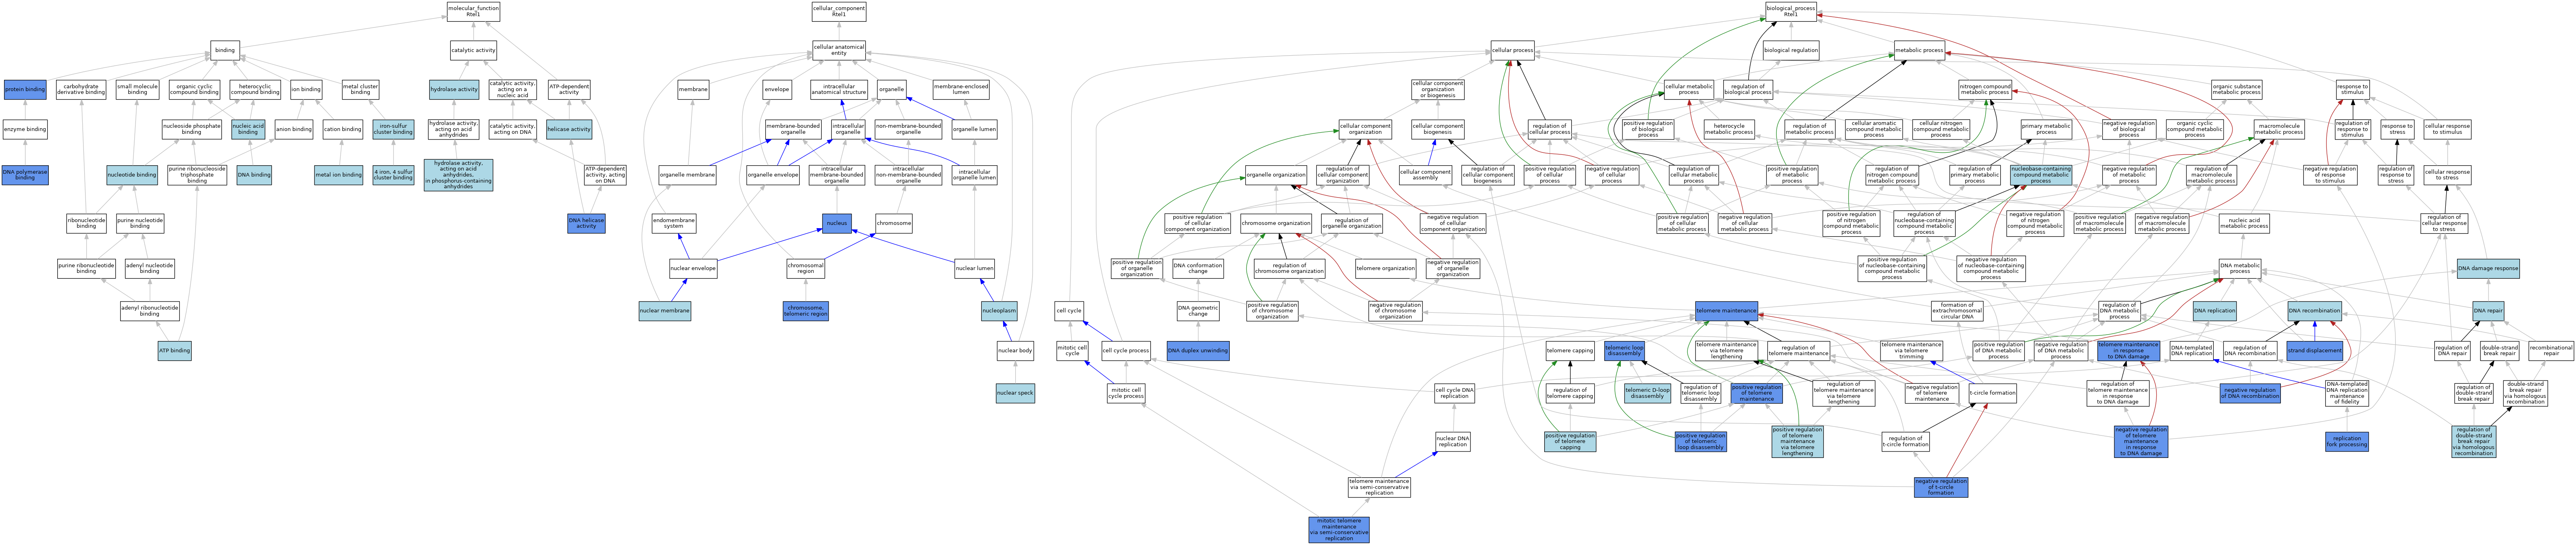
Task: Select the 't-circle formation' node
Action: [1993, 393]
